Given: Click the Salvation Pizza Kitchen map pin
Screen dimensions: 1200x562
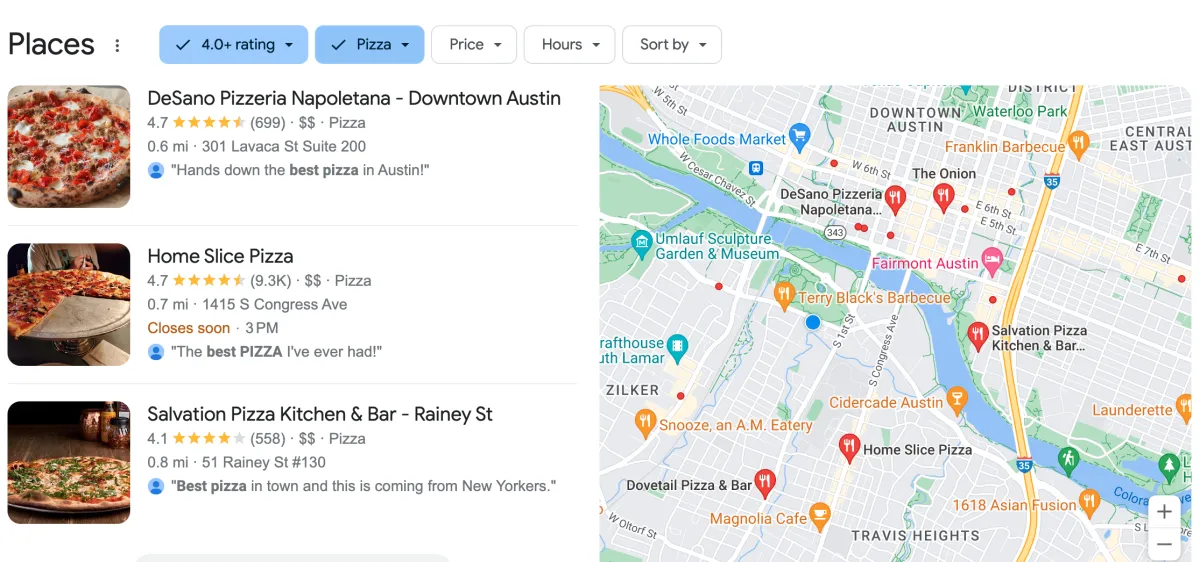Looking at the screenshot, I should pos(978,335).
